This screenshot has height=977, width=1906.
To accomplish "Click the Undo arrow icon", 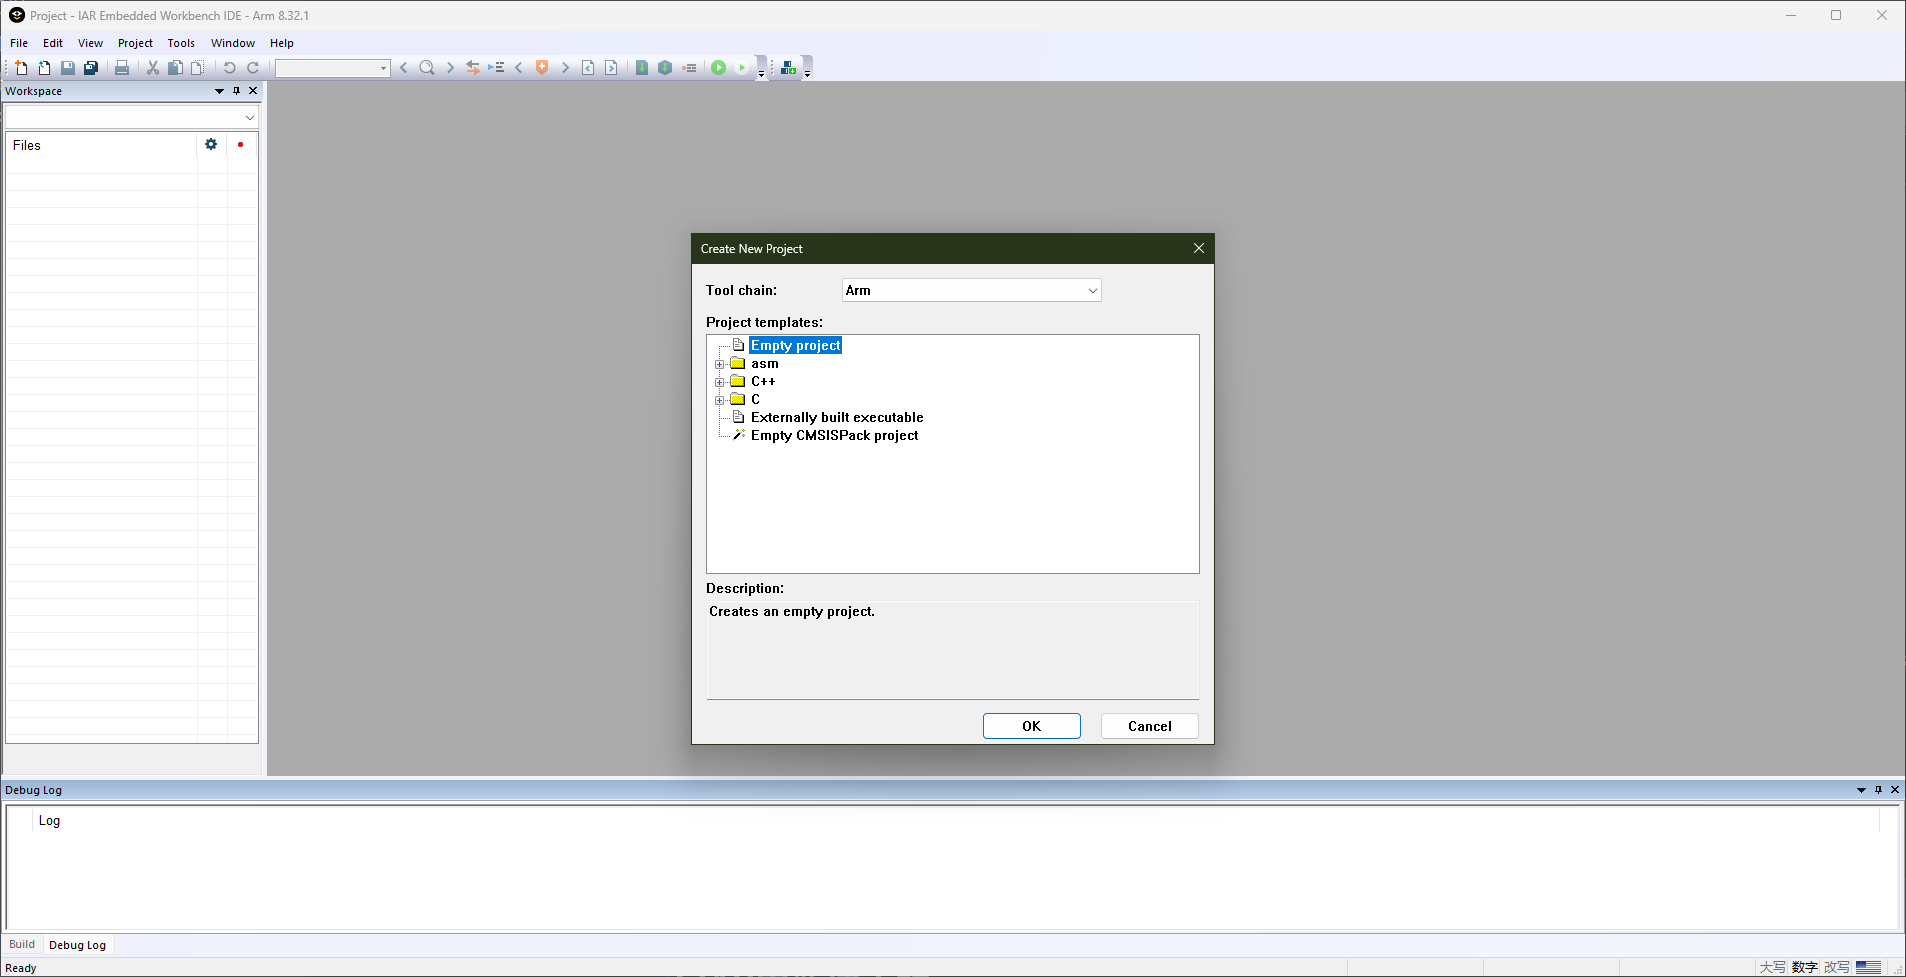I will 230,68.
